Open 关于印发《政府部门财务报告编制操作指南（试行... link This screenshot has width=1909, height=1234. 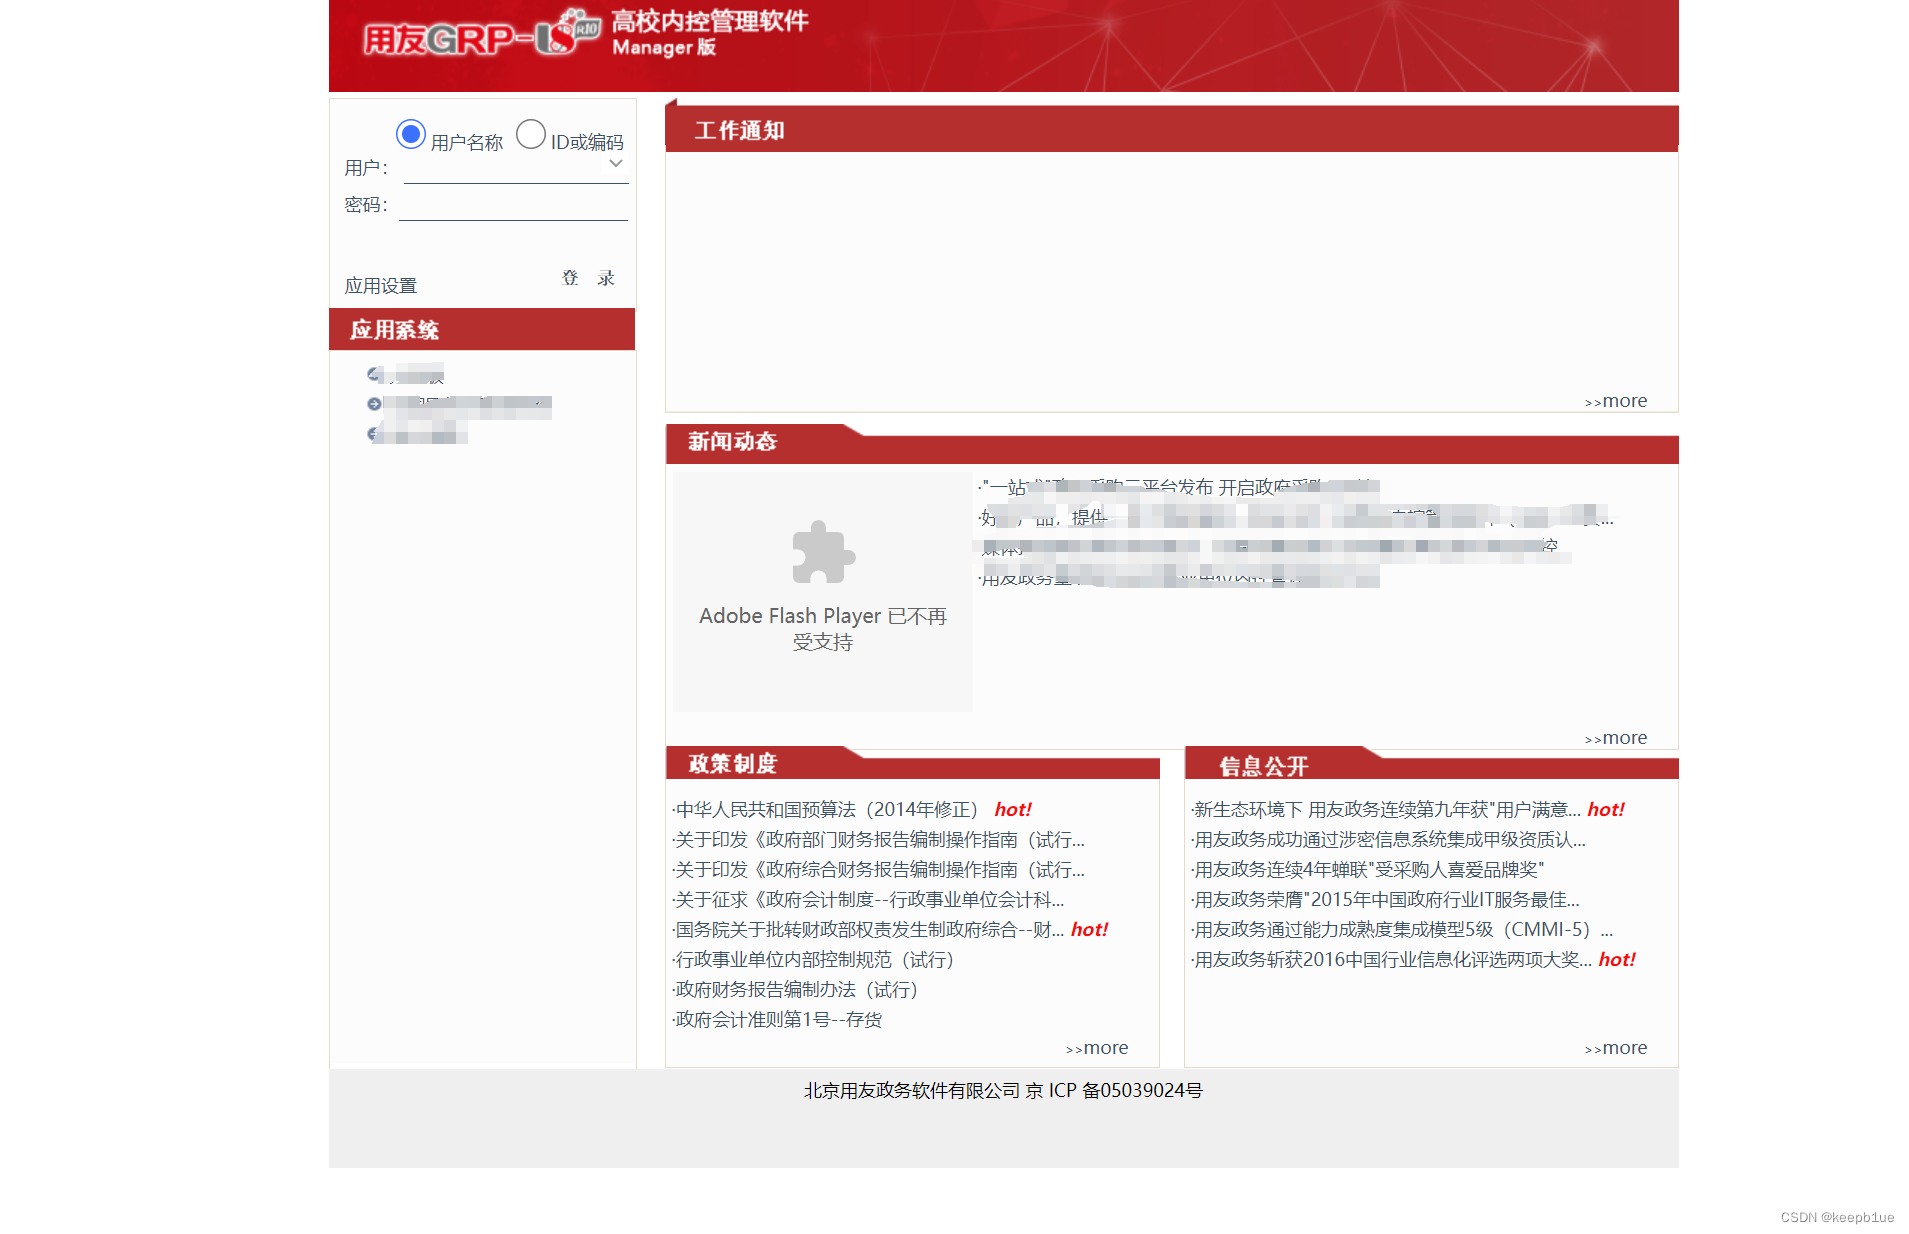click(x=880, y=840)
